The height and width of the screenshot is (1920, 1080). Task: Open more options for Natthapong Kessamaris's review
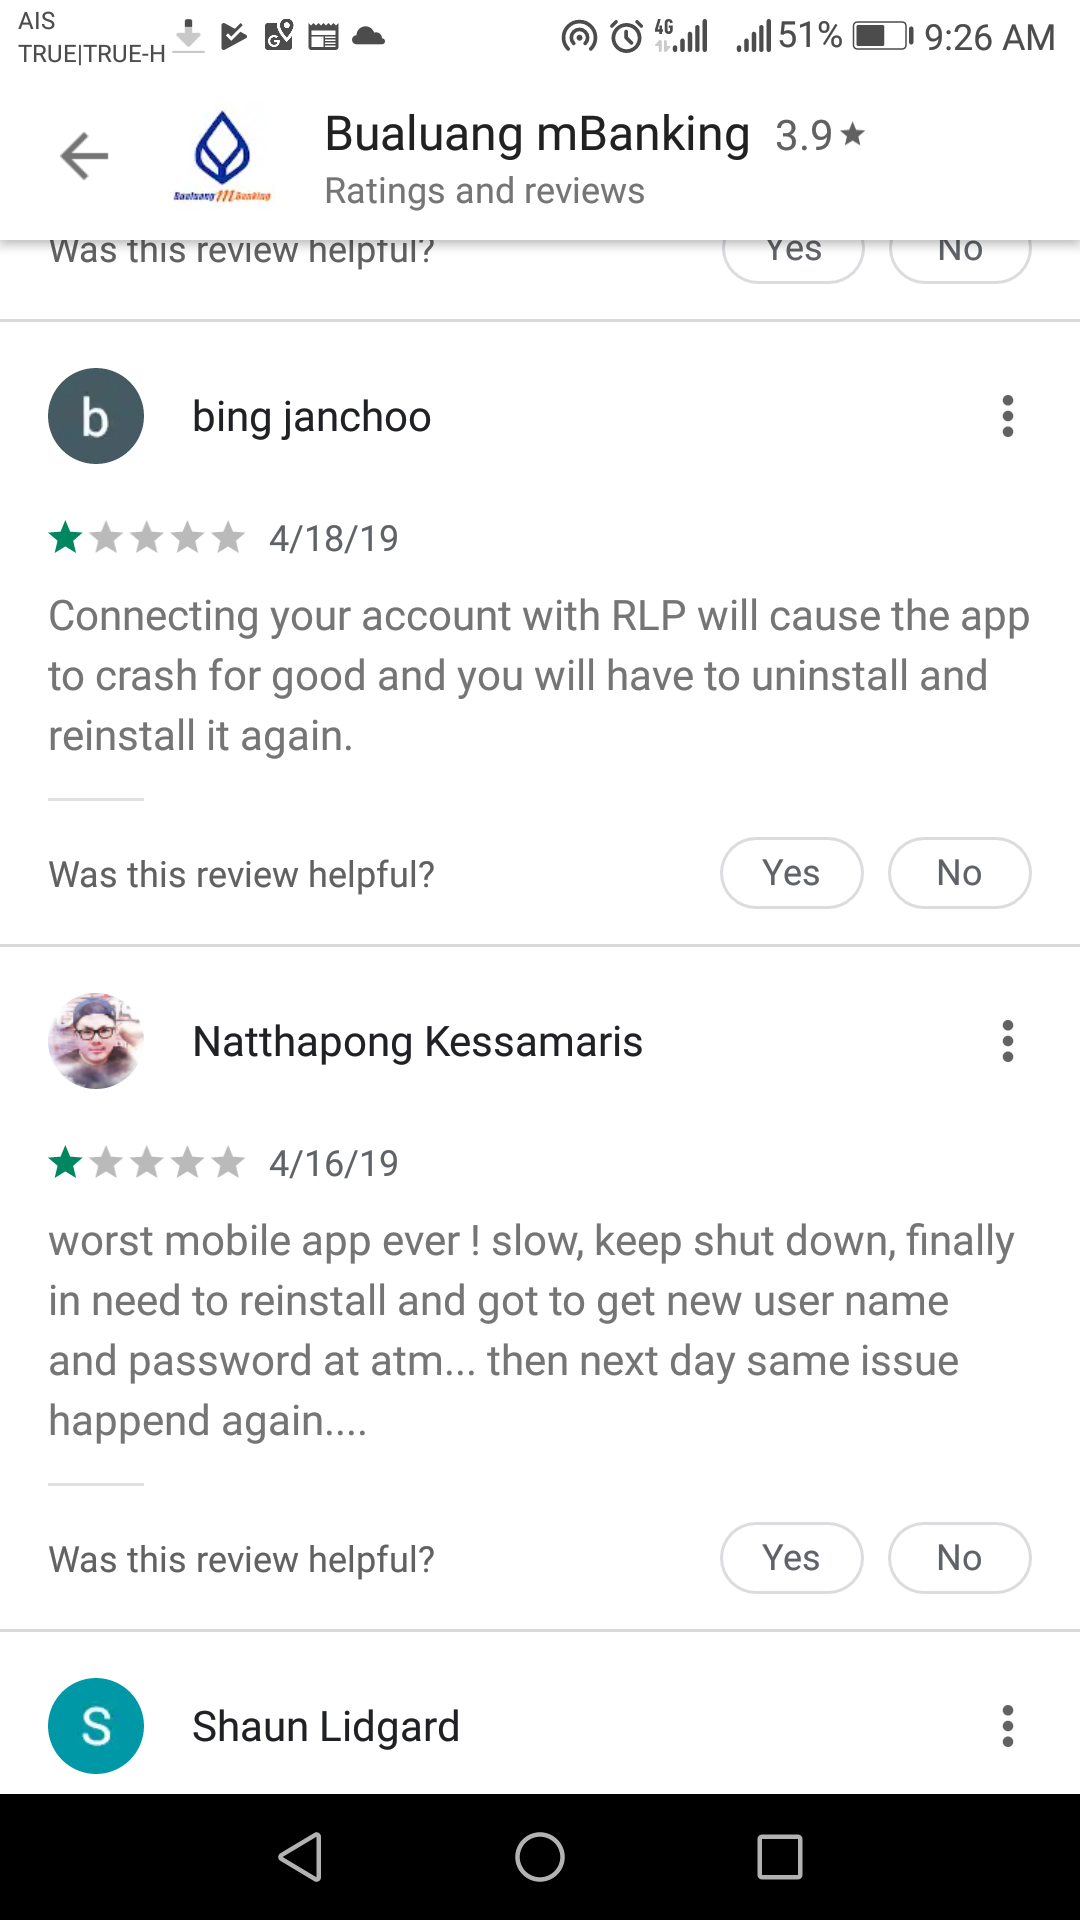click(x=1007, y=1041)
